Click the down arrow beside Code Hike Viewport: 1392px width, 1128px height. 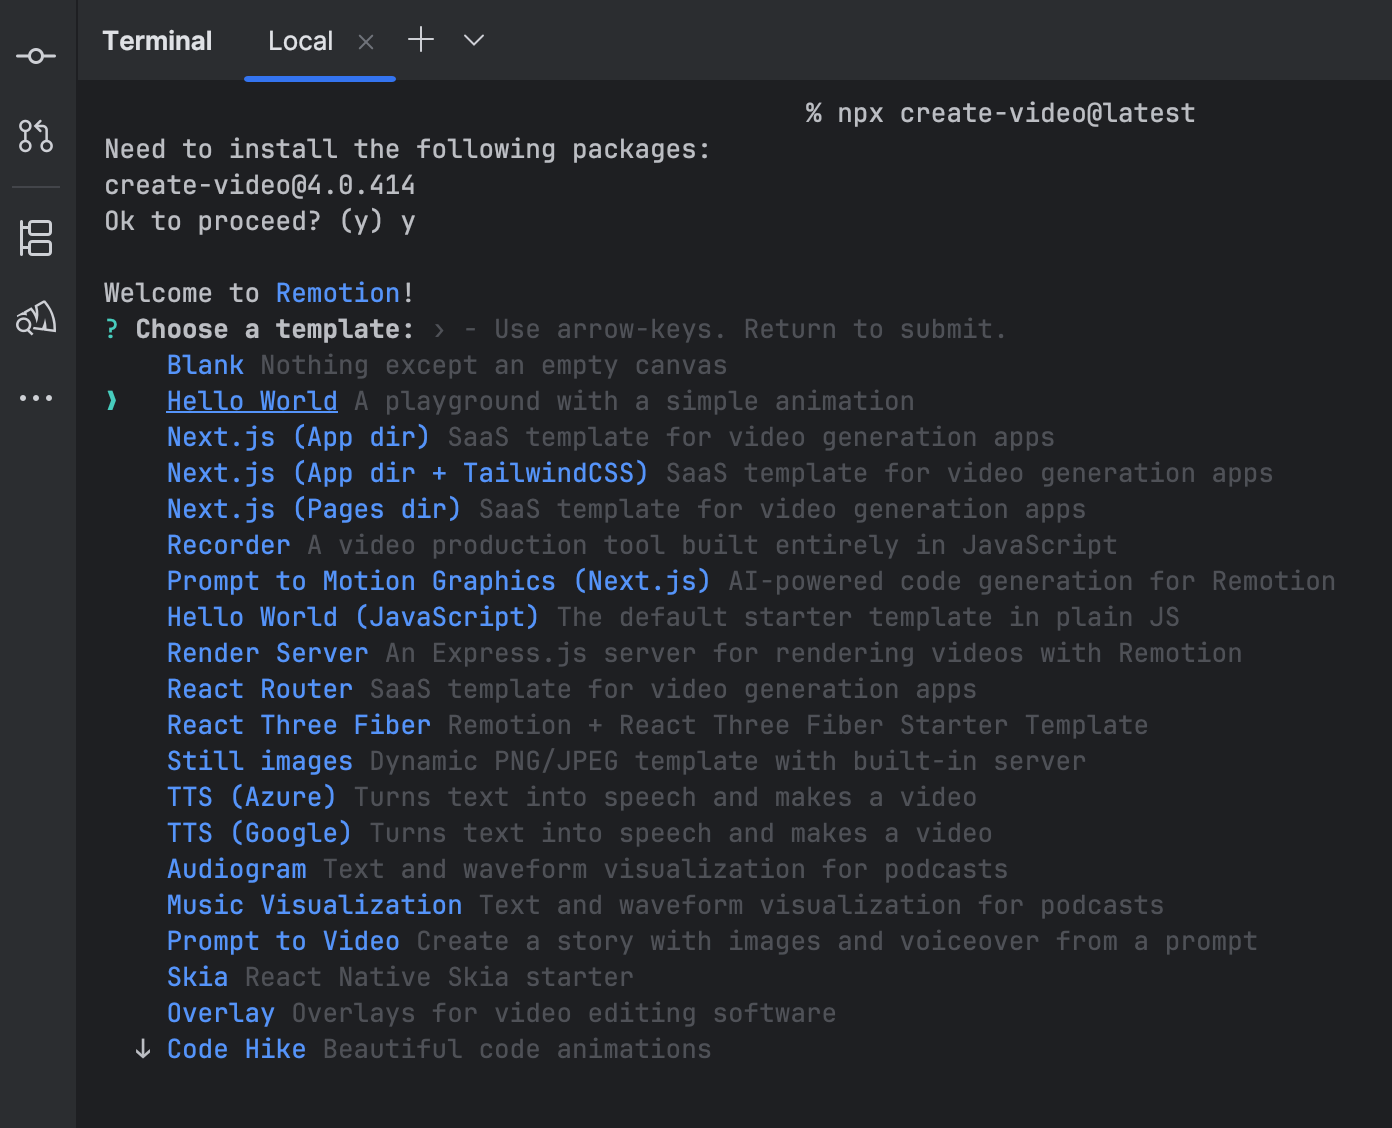[x=143, y=1049]
